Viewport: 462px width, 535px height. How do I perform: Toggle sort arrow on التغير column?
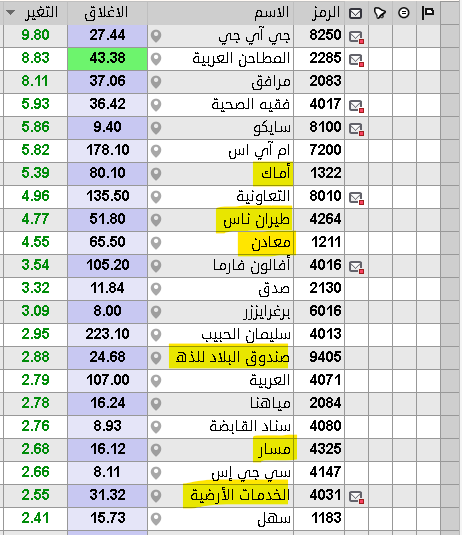point(11,13)
